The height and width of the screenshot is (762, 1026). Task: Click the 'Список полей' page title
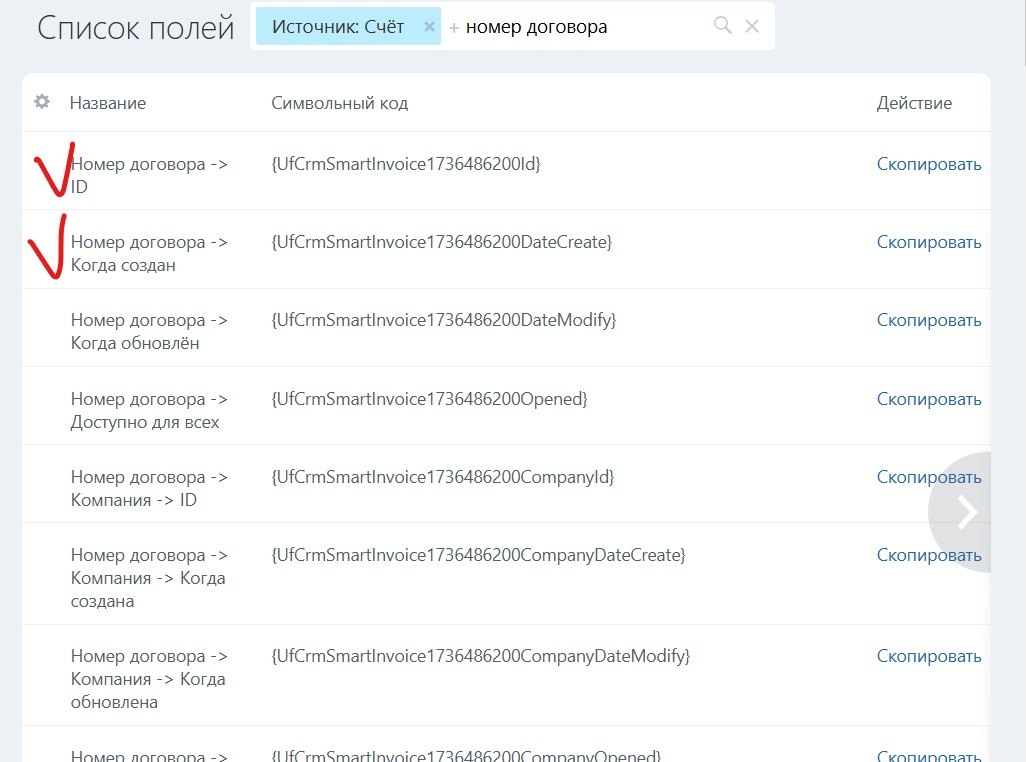[135, 27]
